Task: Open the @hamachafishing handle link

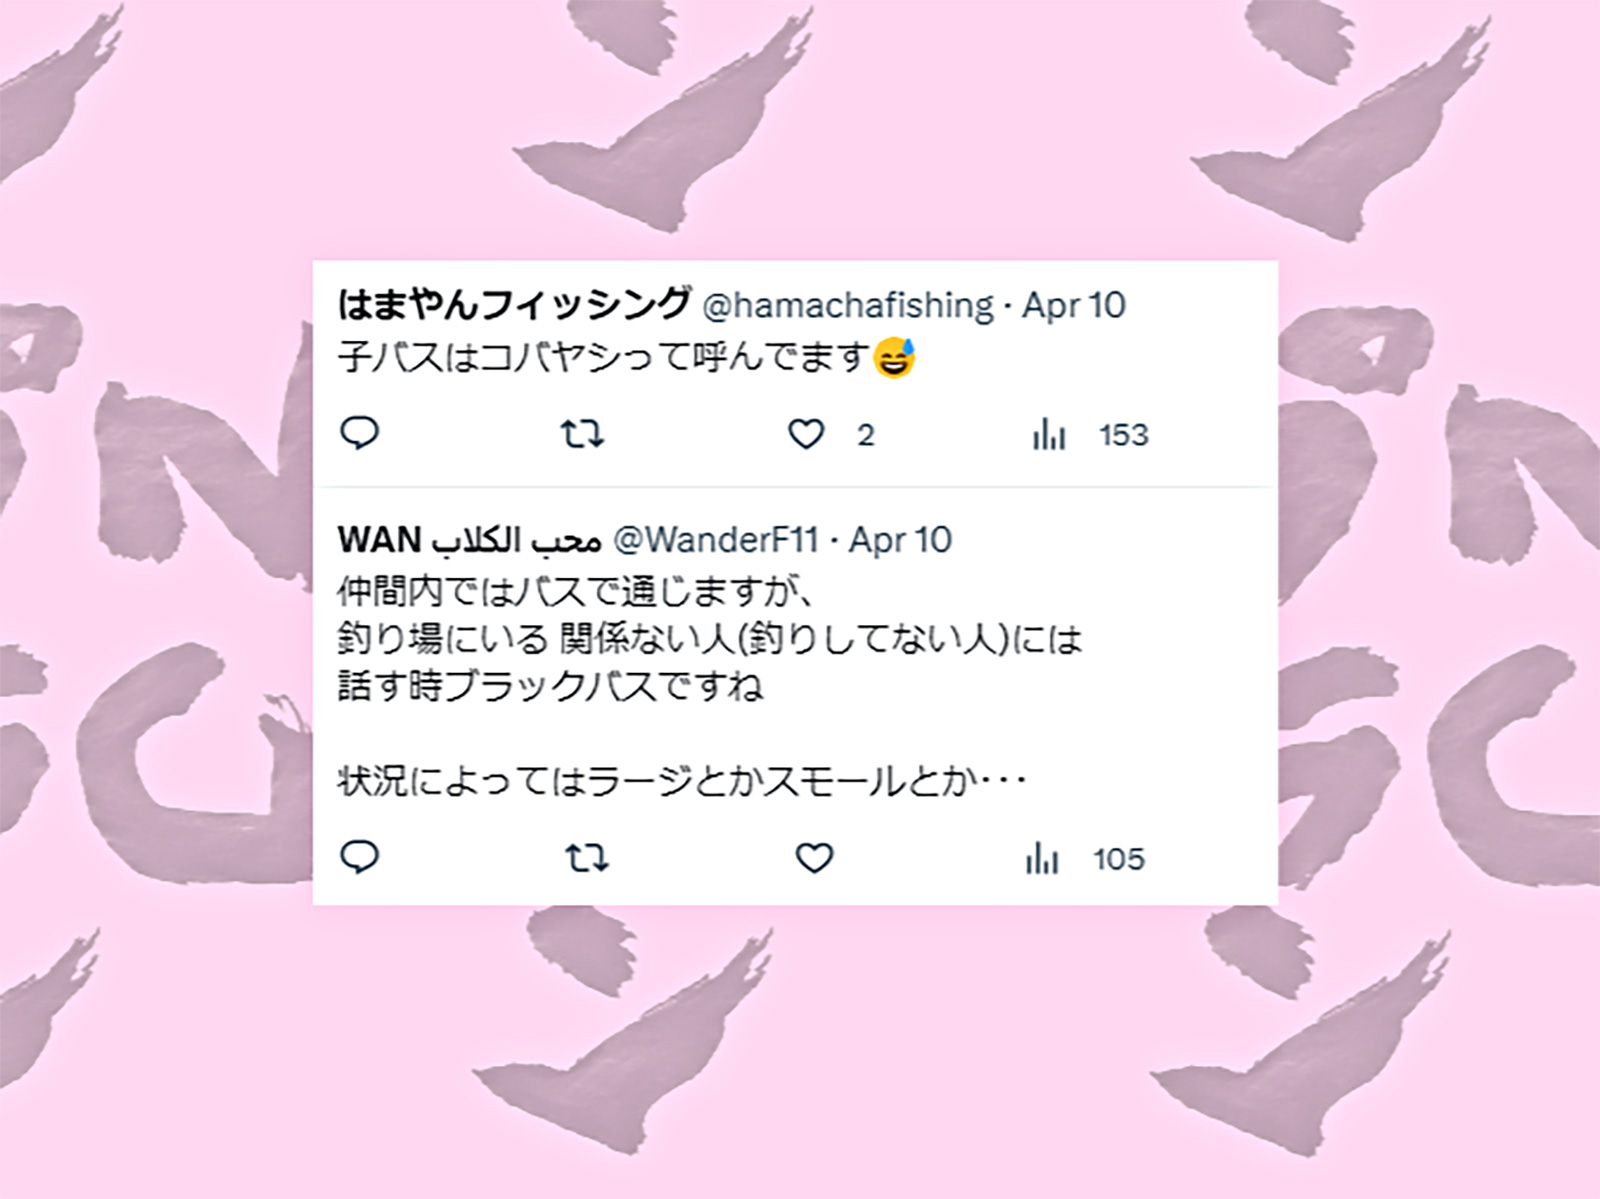Action: pyautogui.click(x=849, y=305)
